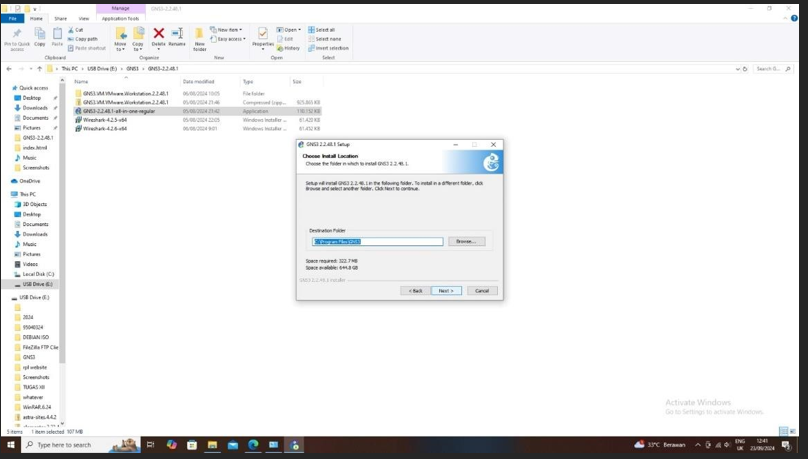Go back with the Back arrow

coord(9,69)
